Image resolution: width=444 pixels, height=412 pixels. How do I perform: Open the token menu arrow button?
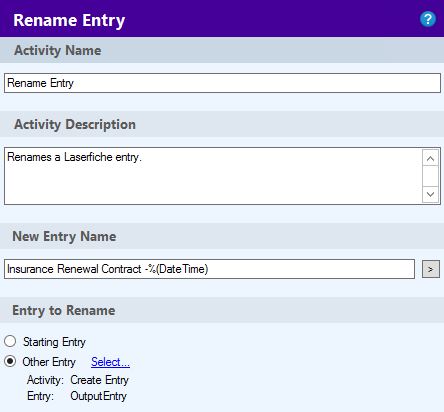(431, 269)
